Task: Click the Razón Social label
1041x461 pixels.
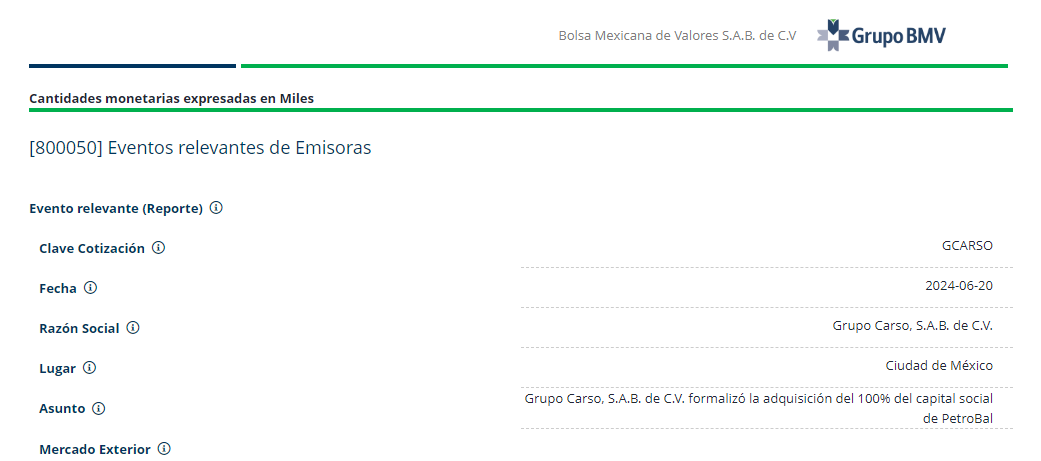Action: [x=79, y=328]
